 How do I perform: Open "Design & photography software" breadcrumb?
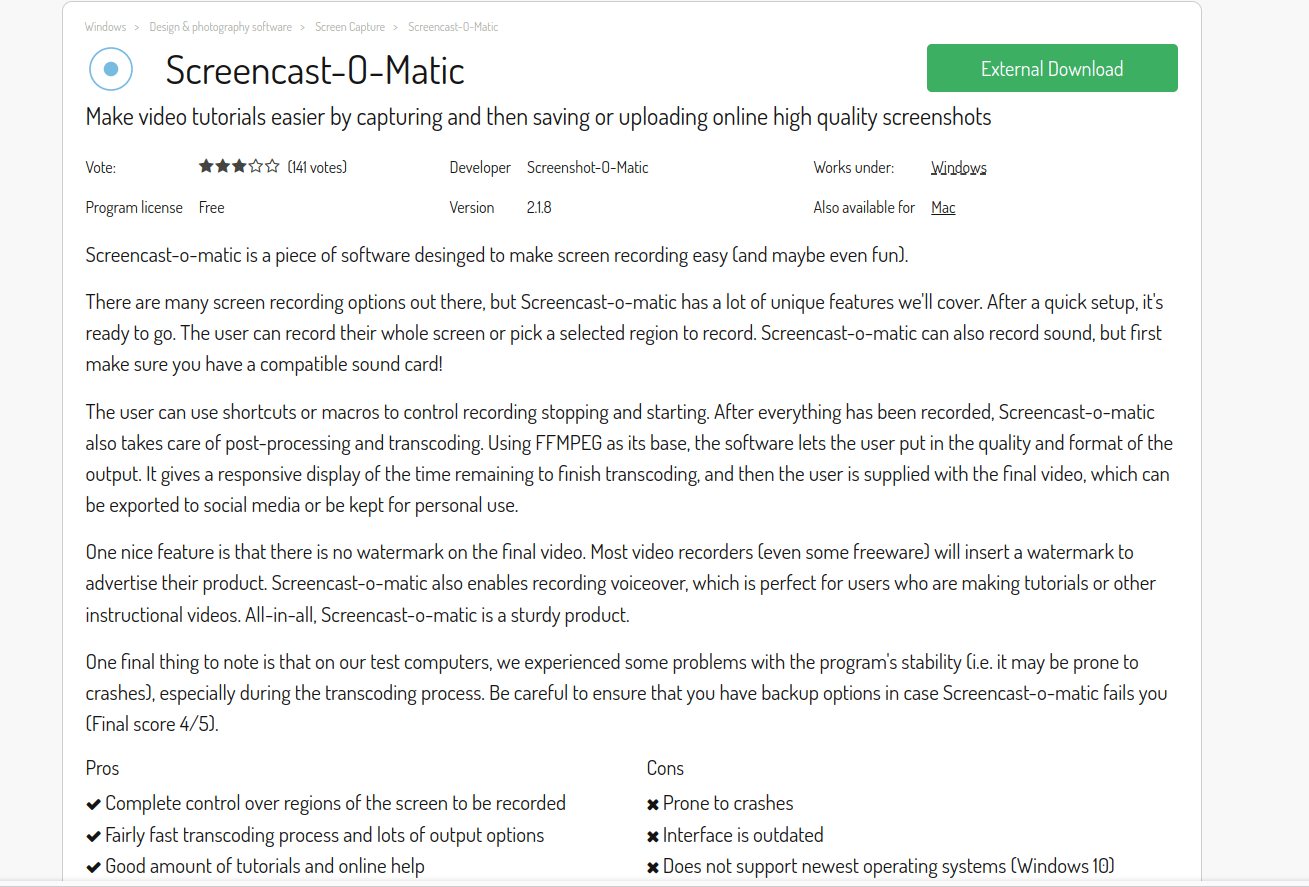[221, 27]
